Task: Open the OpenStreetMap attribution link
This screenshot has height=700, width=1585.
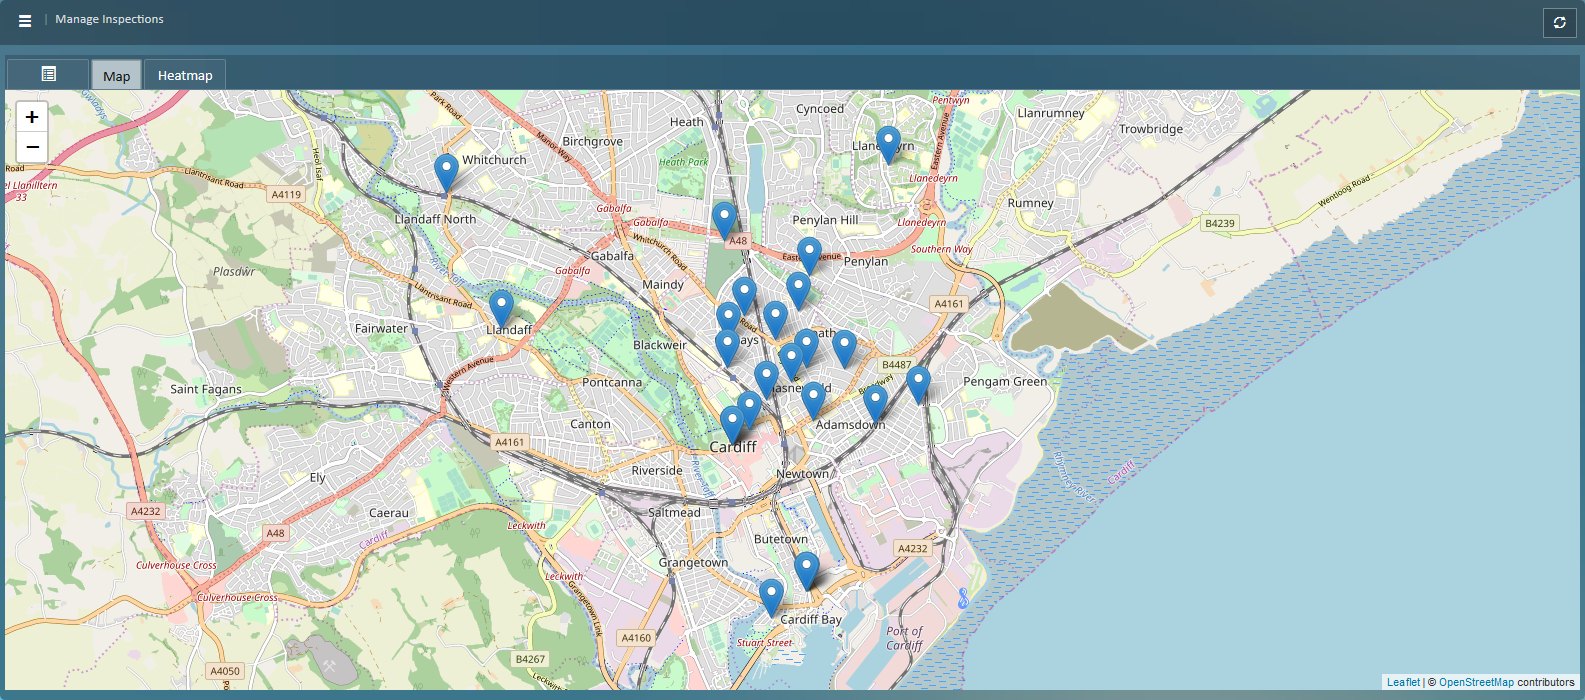Action: (1475, 682)
